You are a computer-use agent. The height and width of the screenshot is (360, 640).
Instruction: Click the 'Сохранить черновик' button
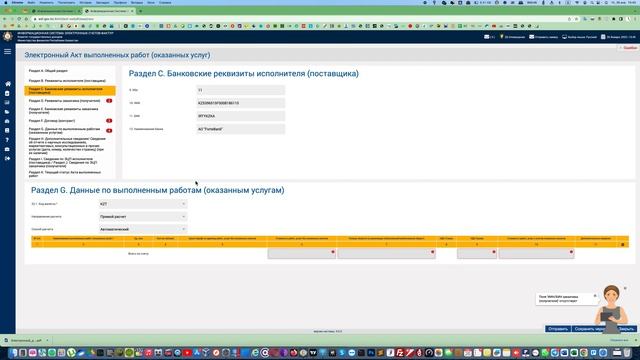[x=590, y=329]
